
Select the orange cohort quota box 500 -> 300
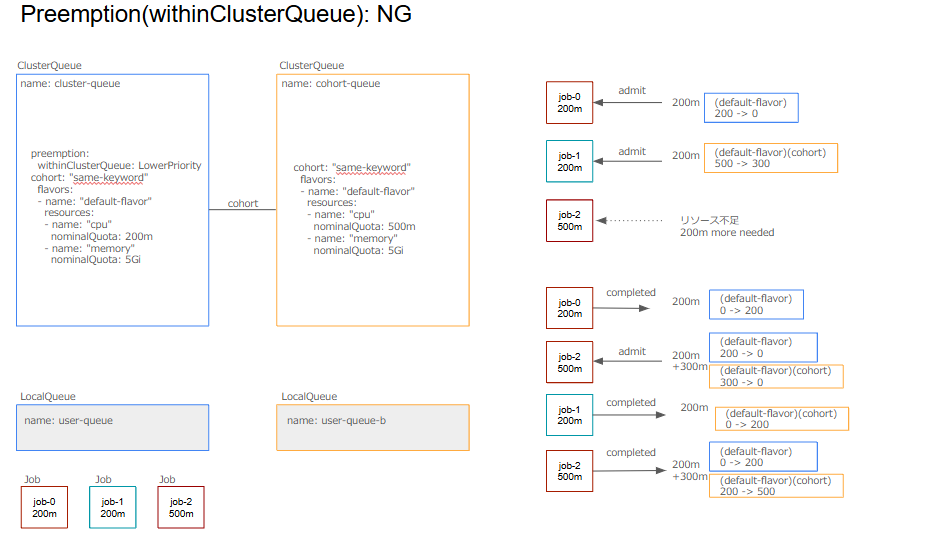pyautogui.click(x=771, y=158)
